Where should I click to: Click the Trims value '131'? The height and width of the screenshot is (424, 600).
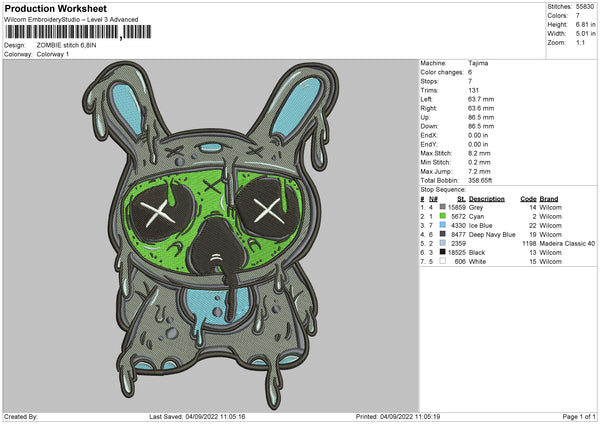click(x=473, y=90)
